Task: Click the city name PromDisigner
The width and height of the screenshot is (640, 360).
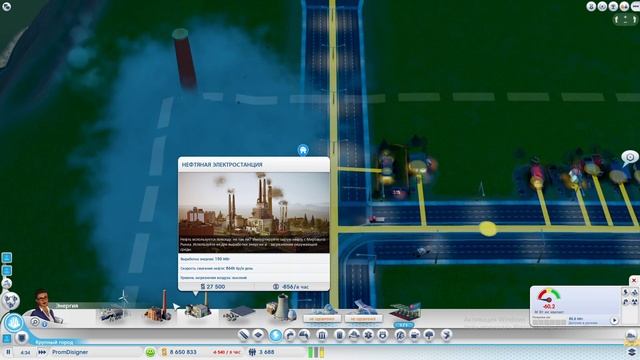Action: tap(70, 352)
